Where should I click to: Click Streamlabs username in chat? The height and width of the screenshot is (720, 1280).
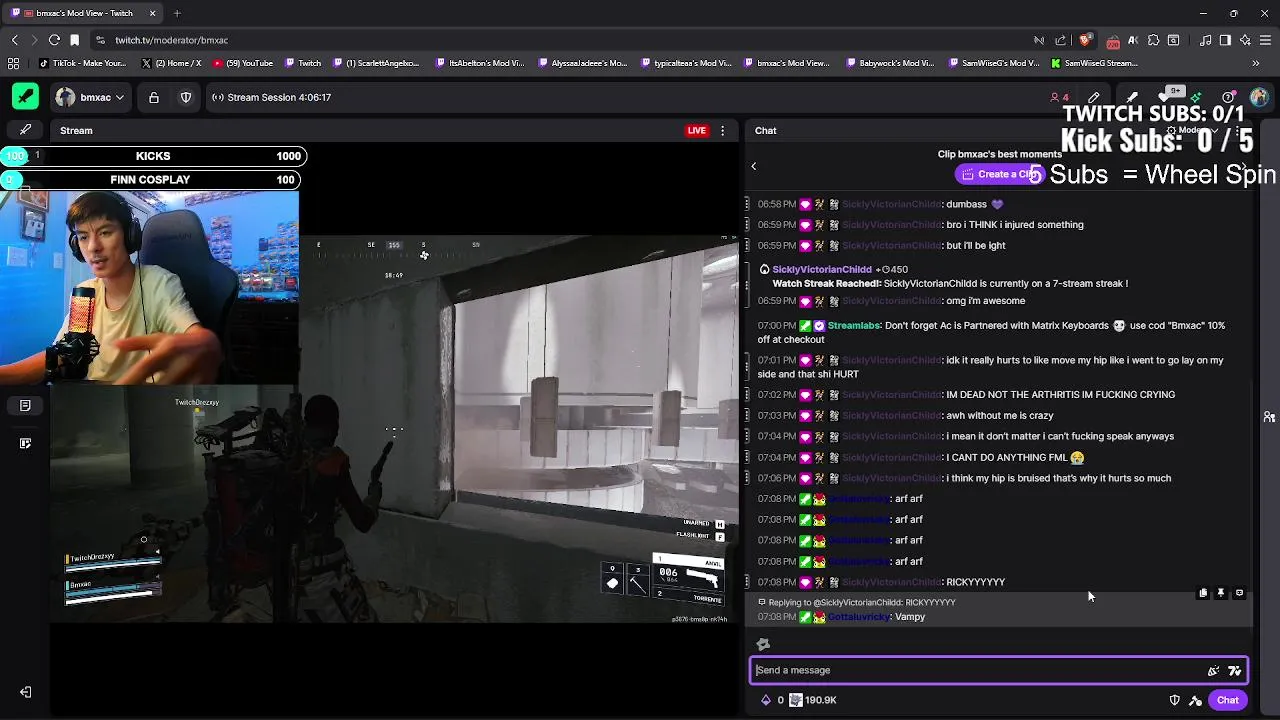coord(853,325)
